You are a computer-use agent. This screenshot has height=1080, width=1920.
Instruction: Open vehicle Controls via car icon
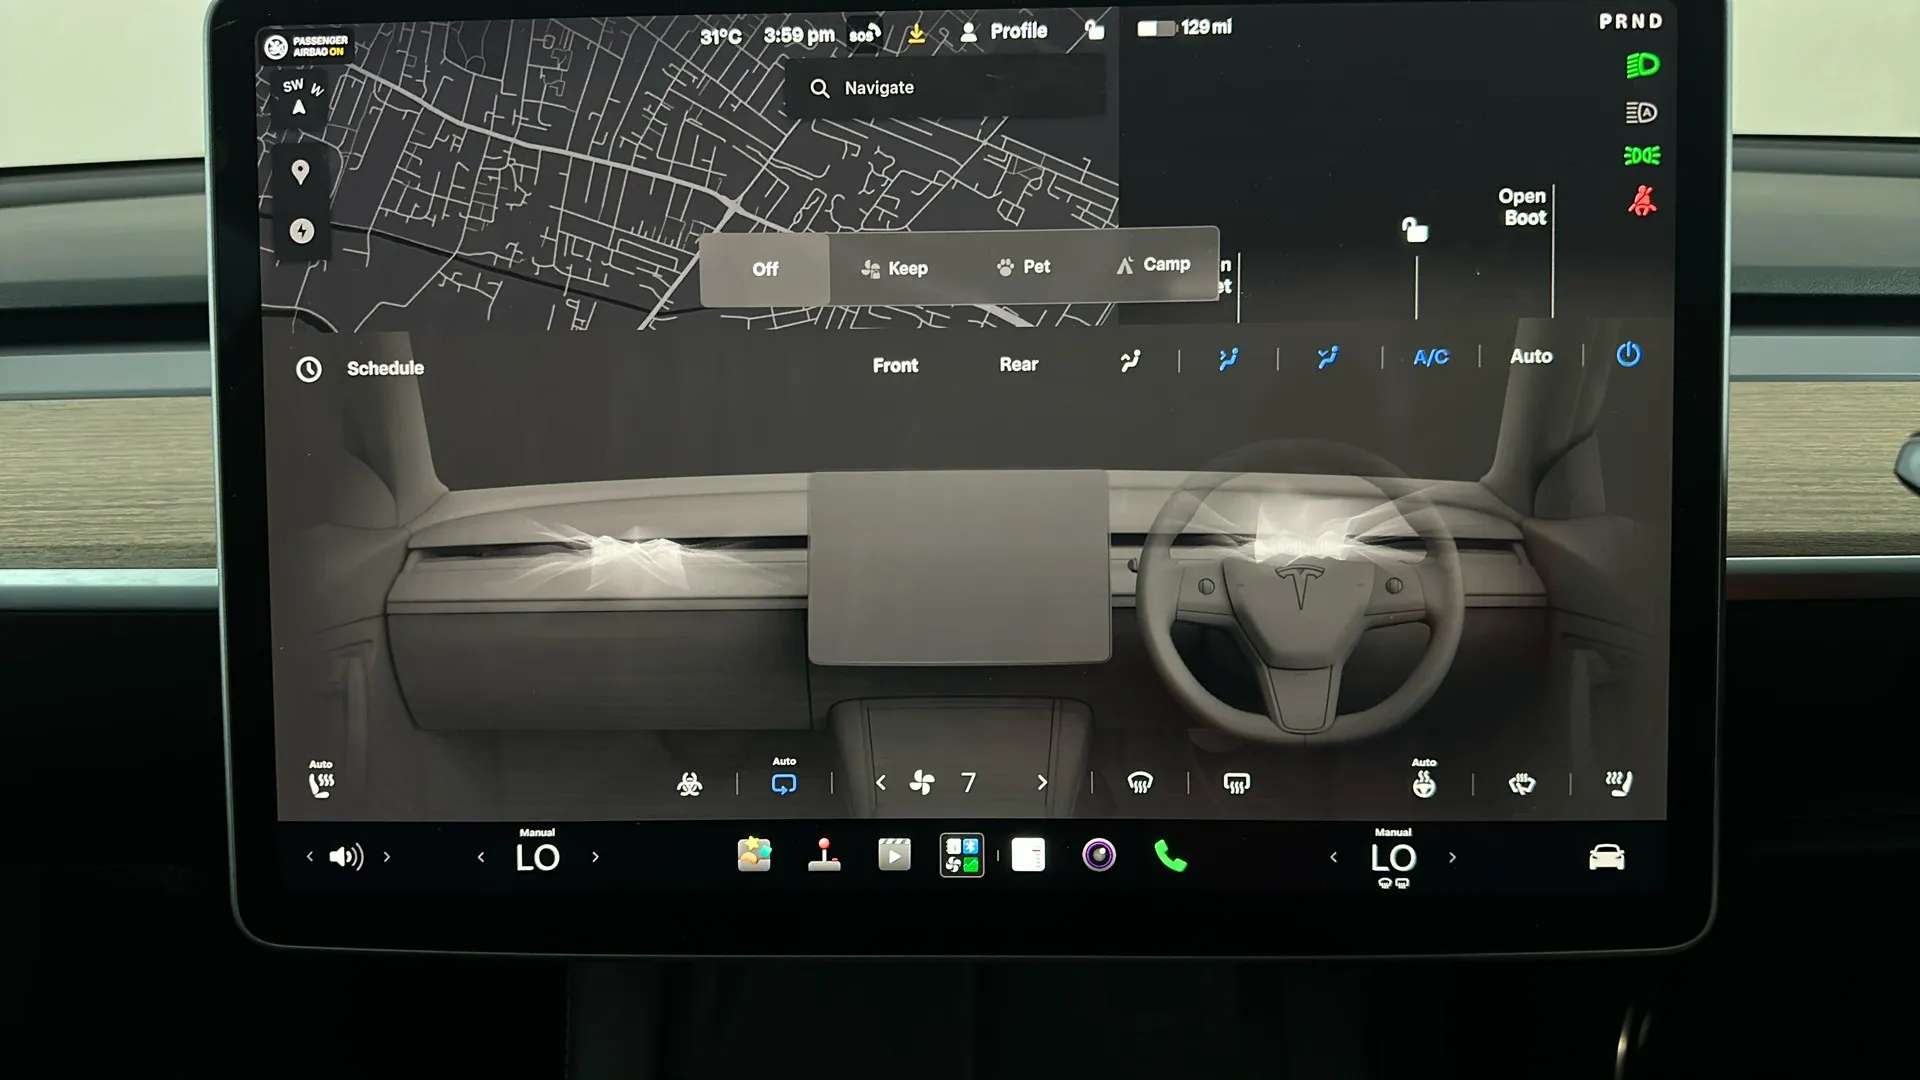[x=1607, y=857]
